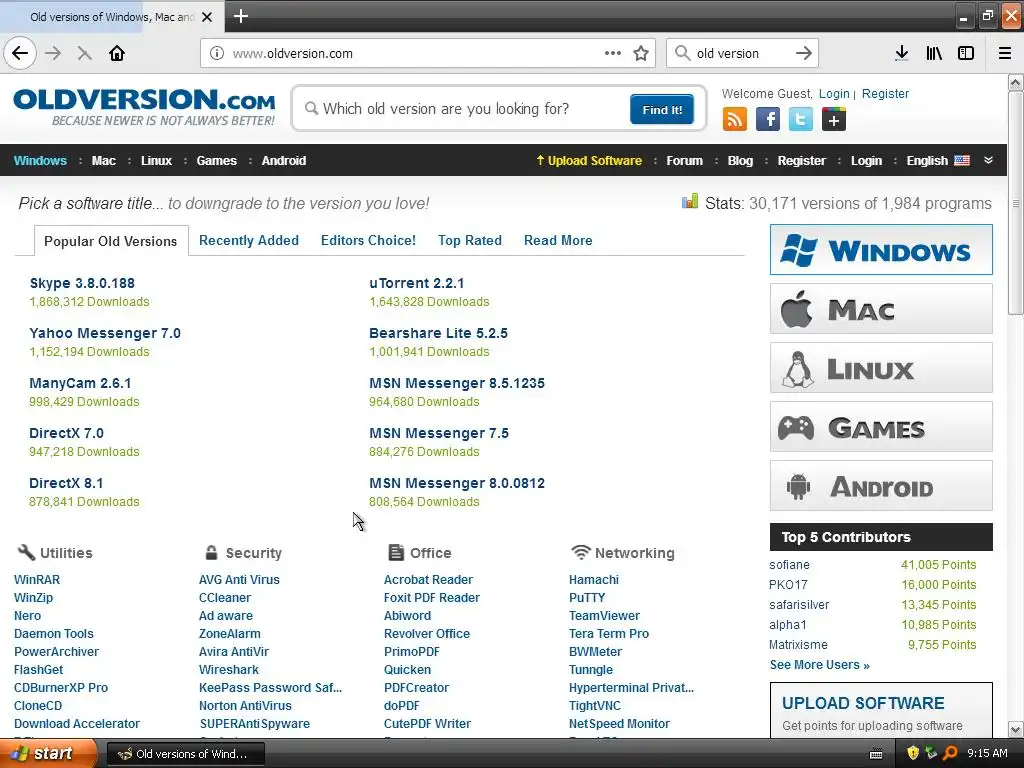This screenshot has width=1024, height=768.
Task: Close the Old versions tab
Action: tap(207, 17)
